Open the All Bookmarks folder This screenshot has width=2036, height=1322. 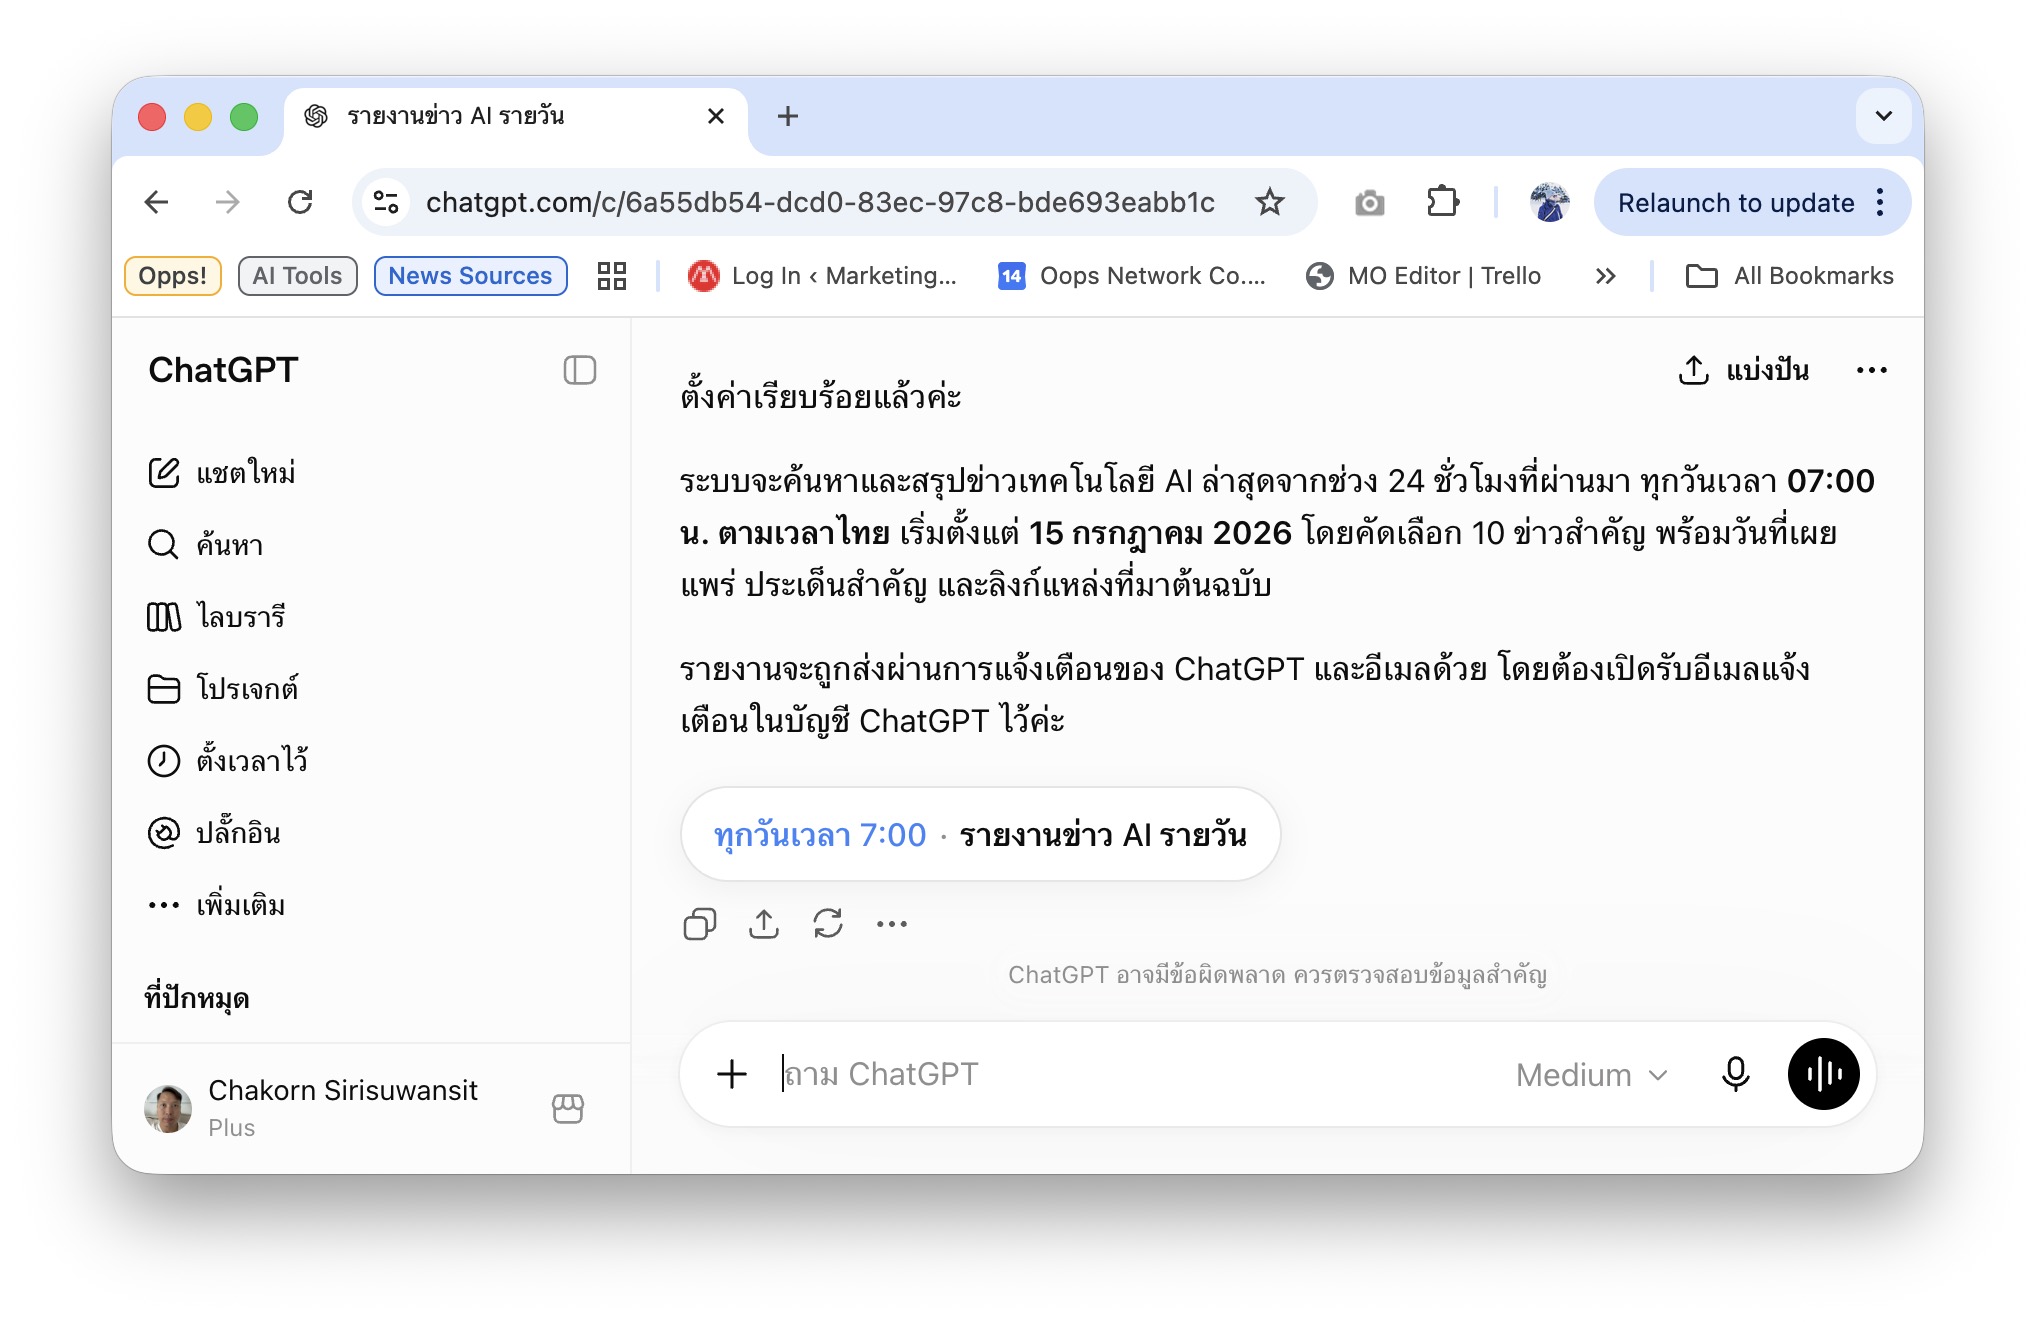click(1790, 276)
